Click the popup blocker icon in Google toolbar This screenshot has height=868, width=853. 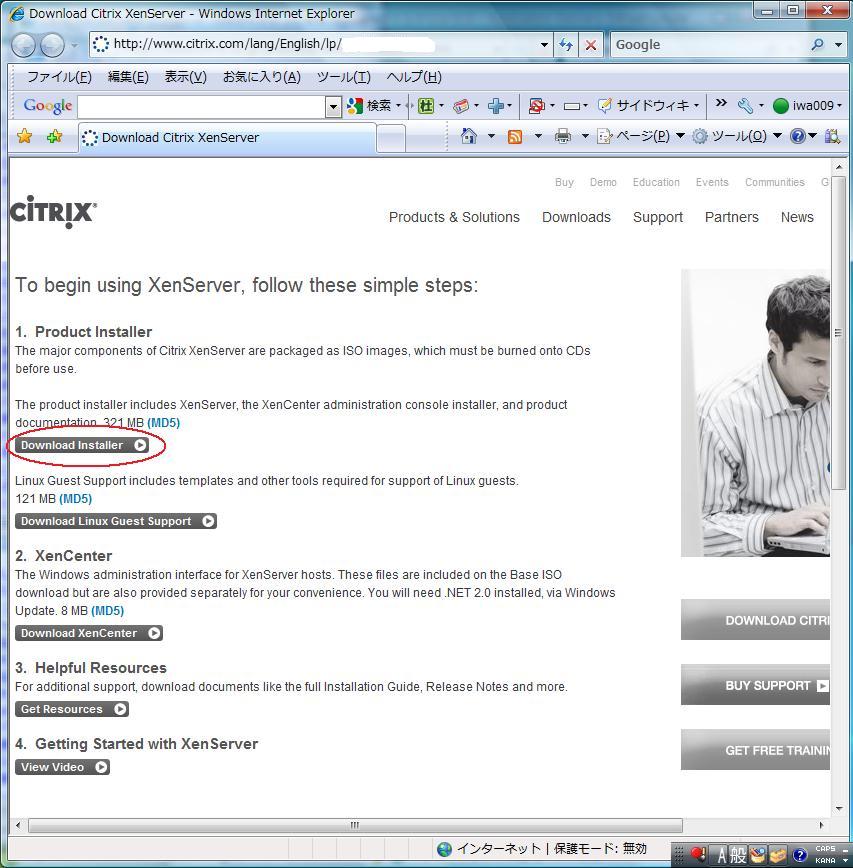(x=536, y=105)
